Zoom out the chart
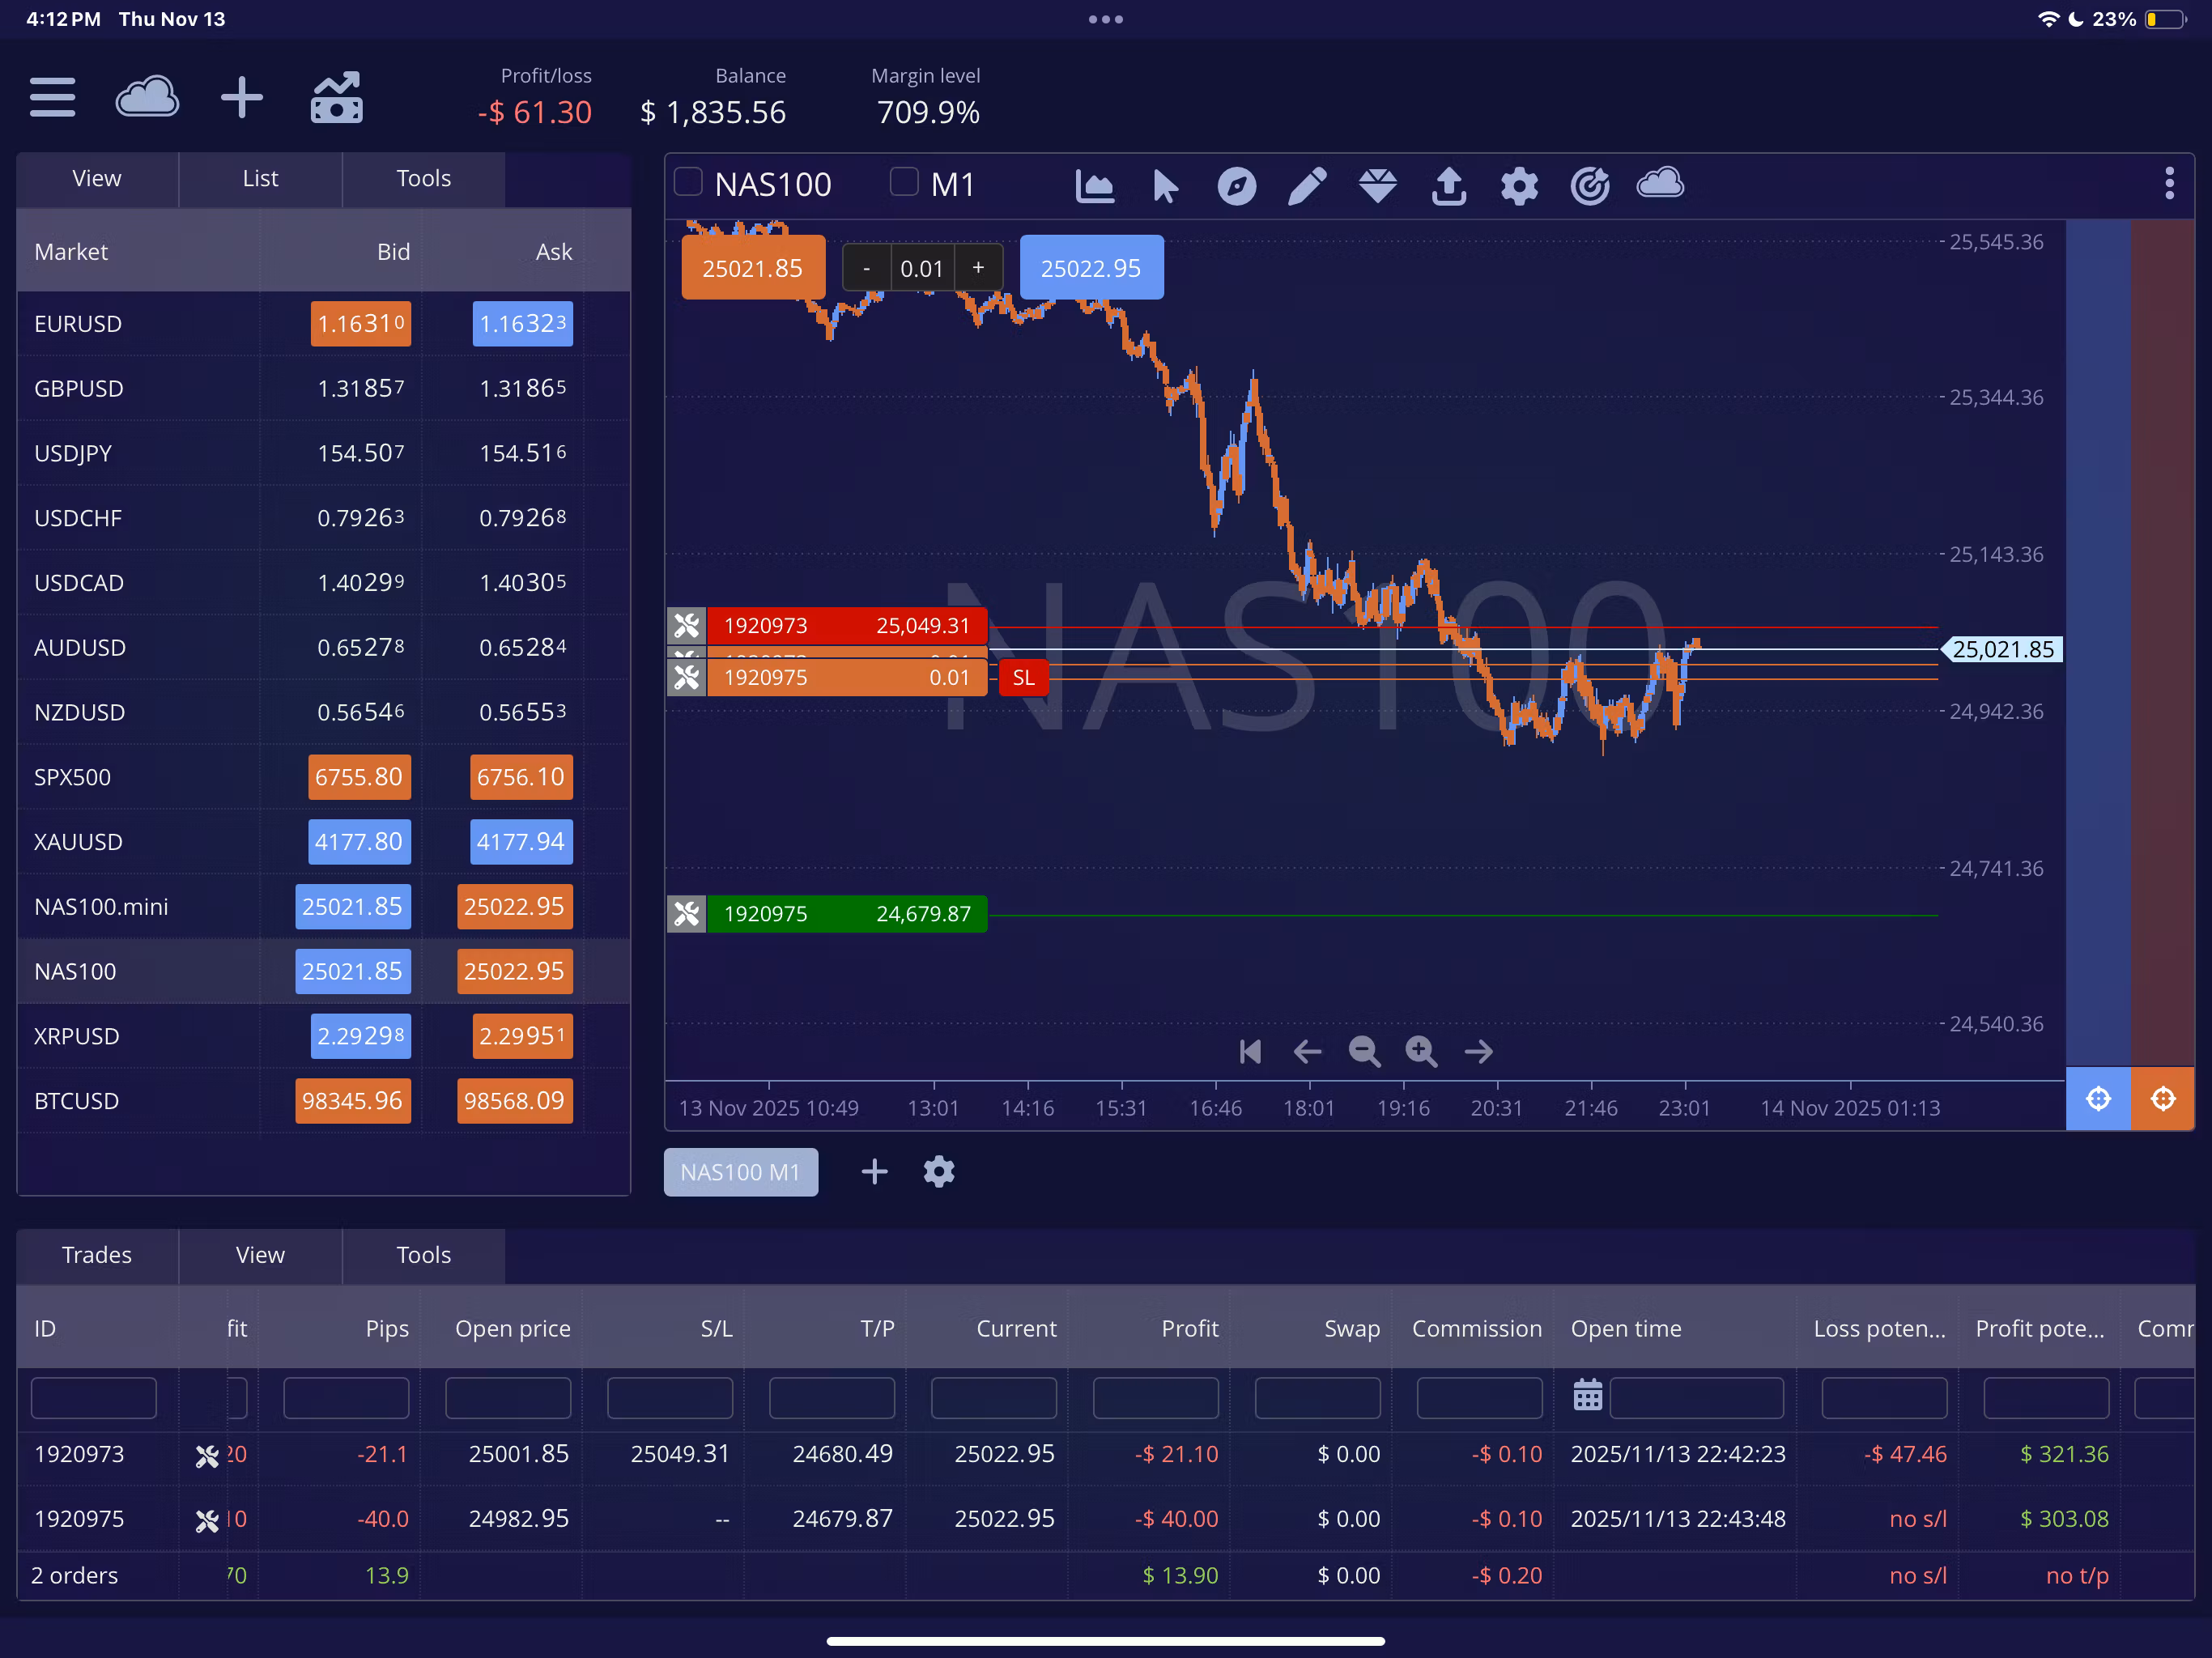The height and width of the screenshot is (1658, 2212). 1364,1052
